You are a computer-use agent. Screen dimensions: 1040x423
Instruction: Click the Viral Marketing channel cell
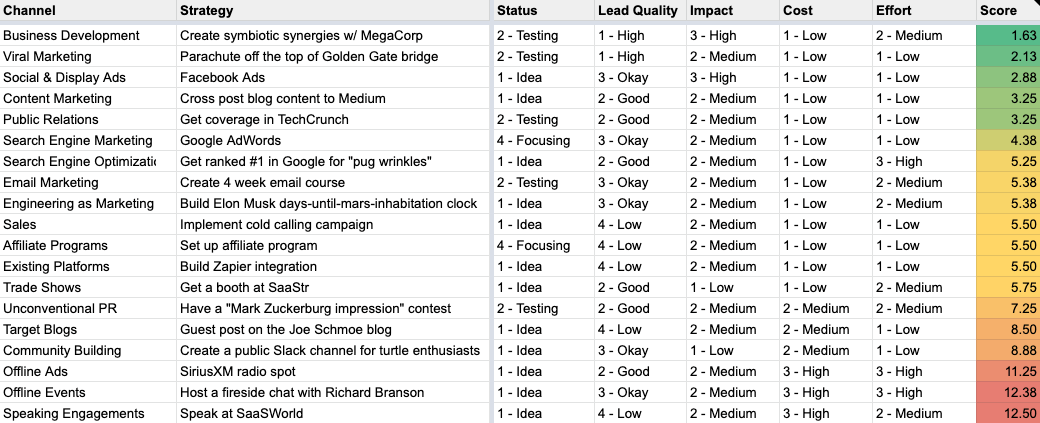[x=47, y=56]
